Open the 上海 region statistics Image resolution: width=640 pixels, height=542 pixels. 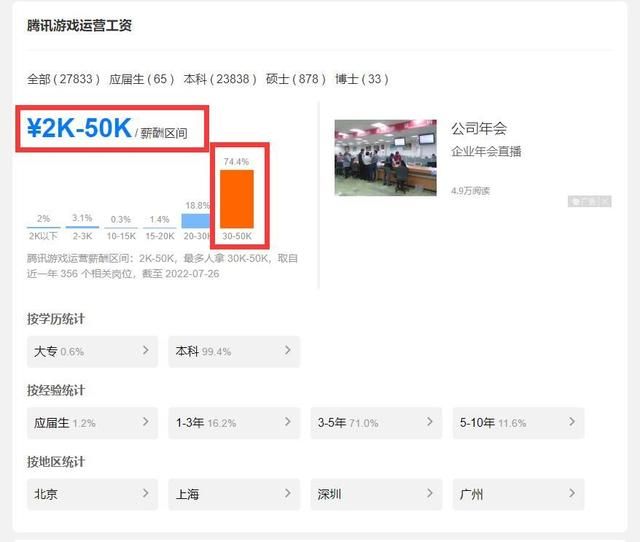tap(234, 494)
